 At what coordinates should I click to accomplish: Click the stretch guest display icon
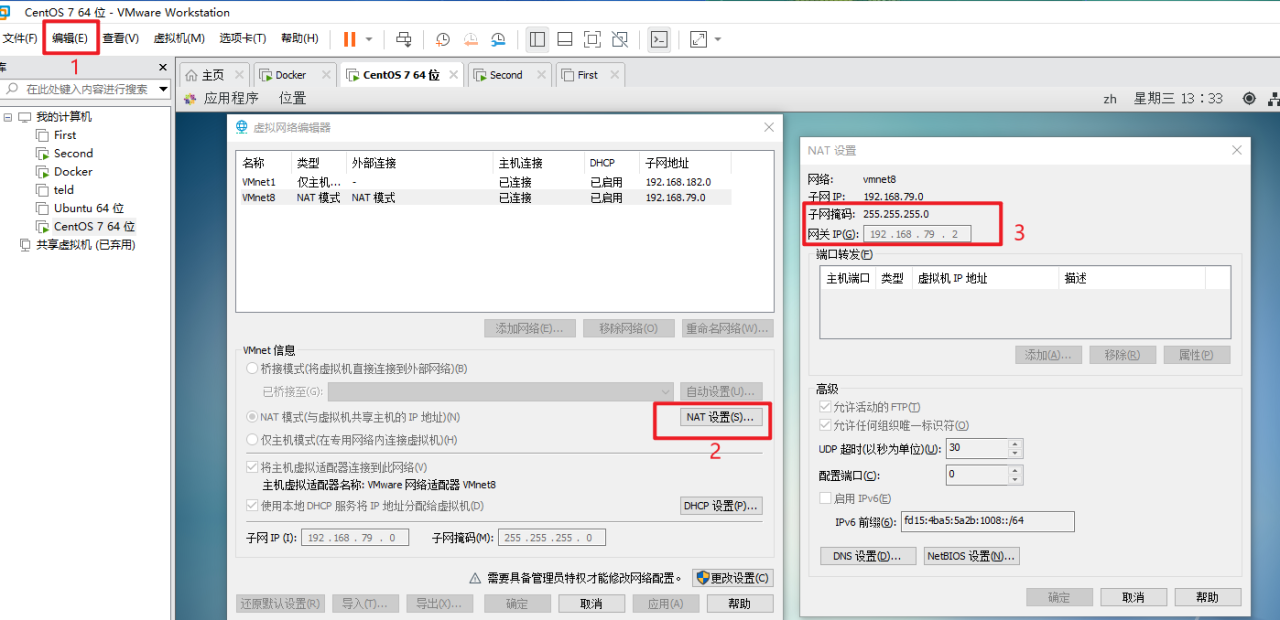point(698,39)
